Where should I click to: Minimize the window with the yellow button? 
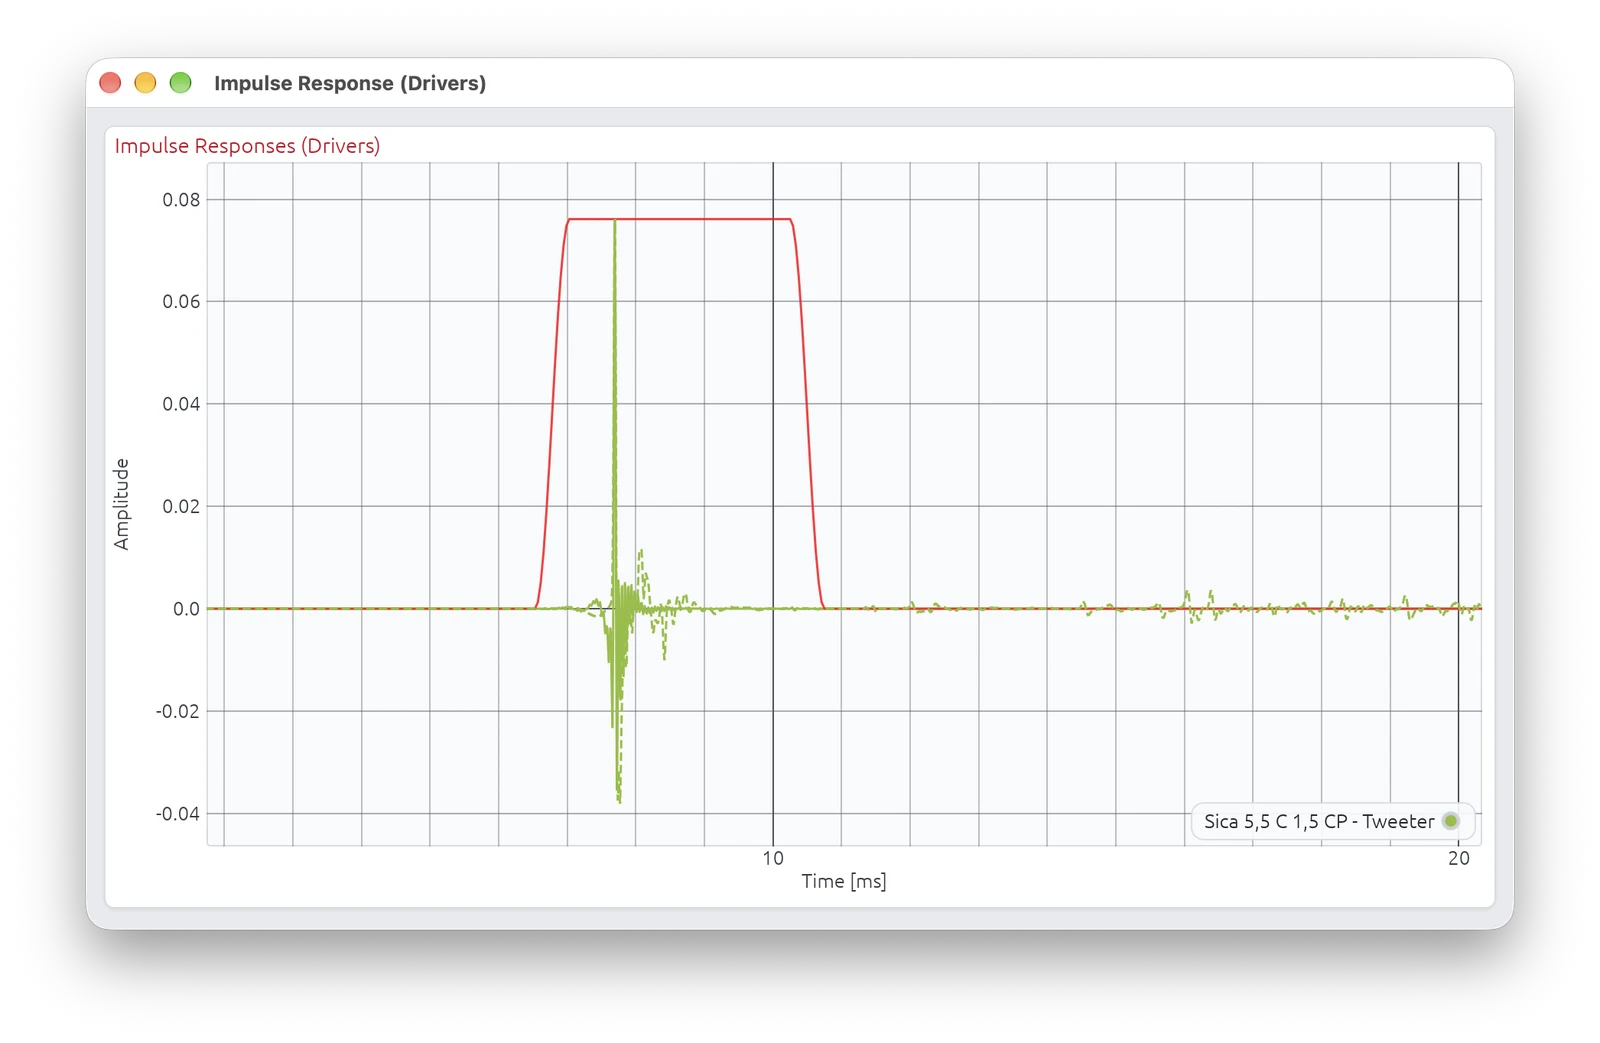pyautogui.click(x=145, y=83)
